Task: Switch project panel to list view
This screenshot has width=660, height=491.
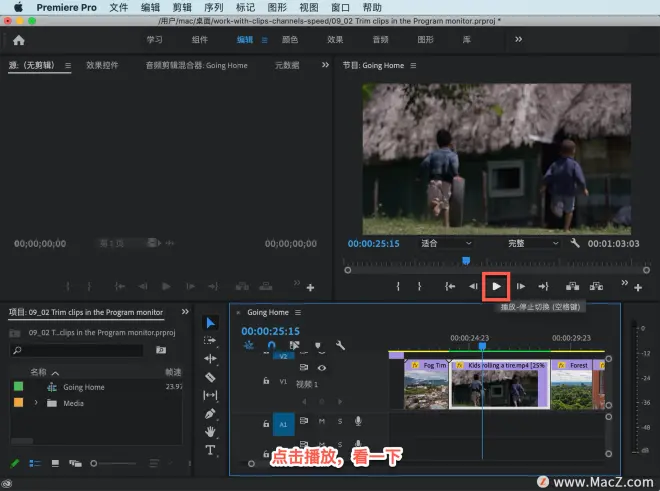Action: [x=35, y=463]
